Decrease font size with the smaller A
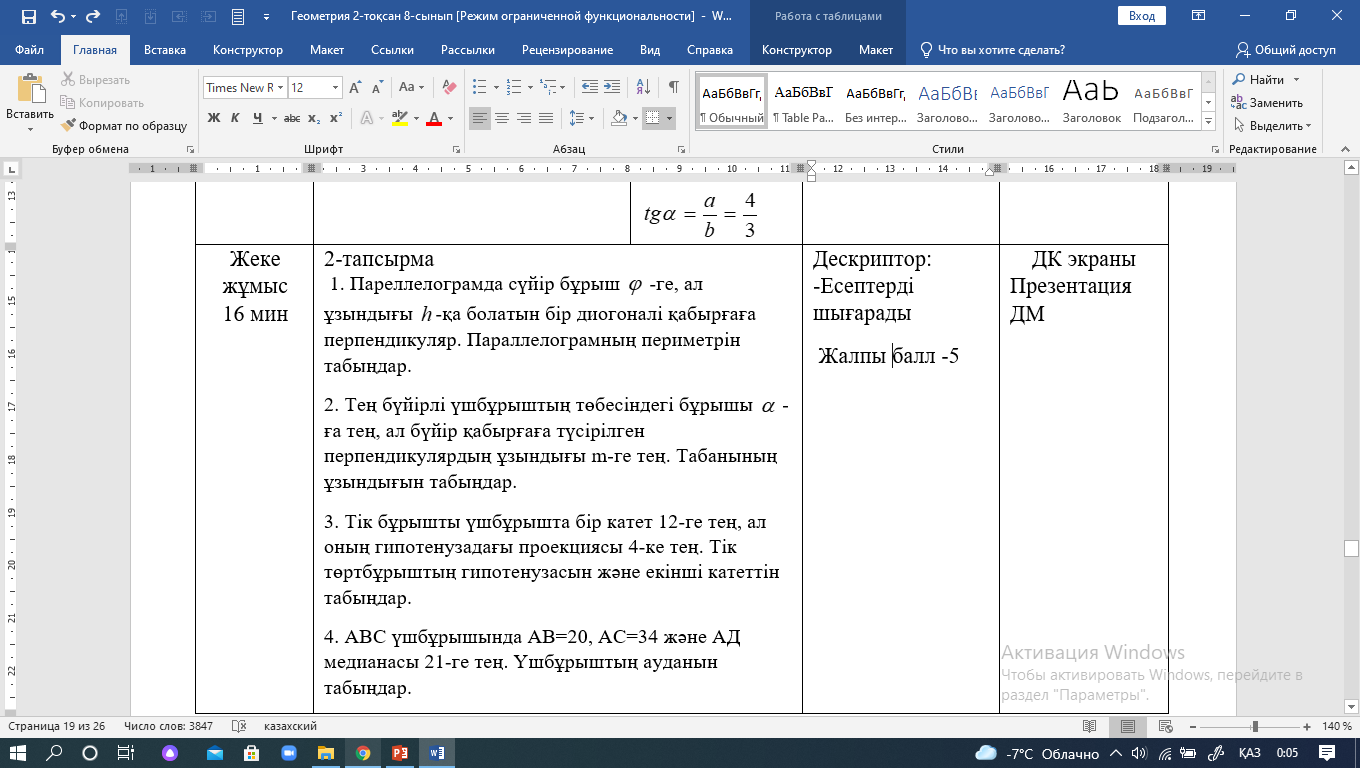Viewport: 1360px width, 768px height. (376, 87)
